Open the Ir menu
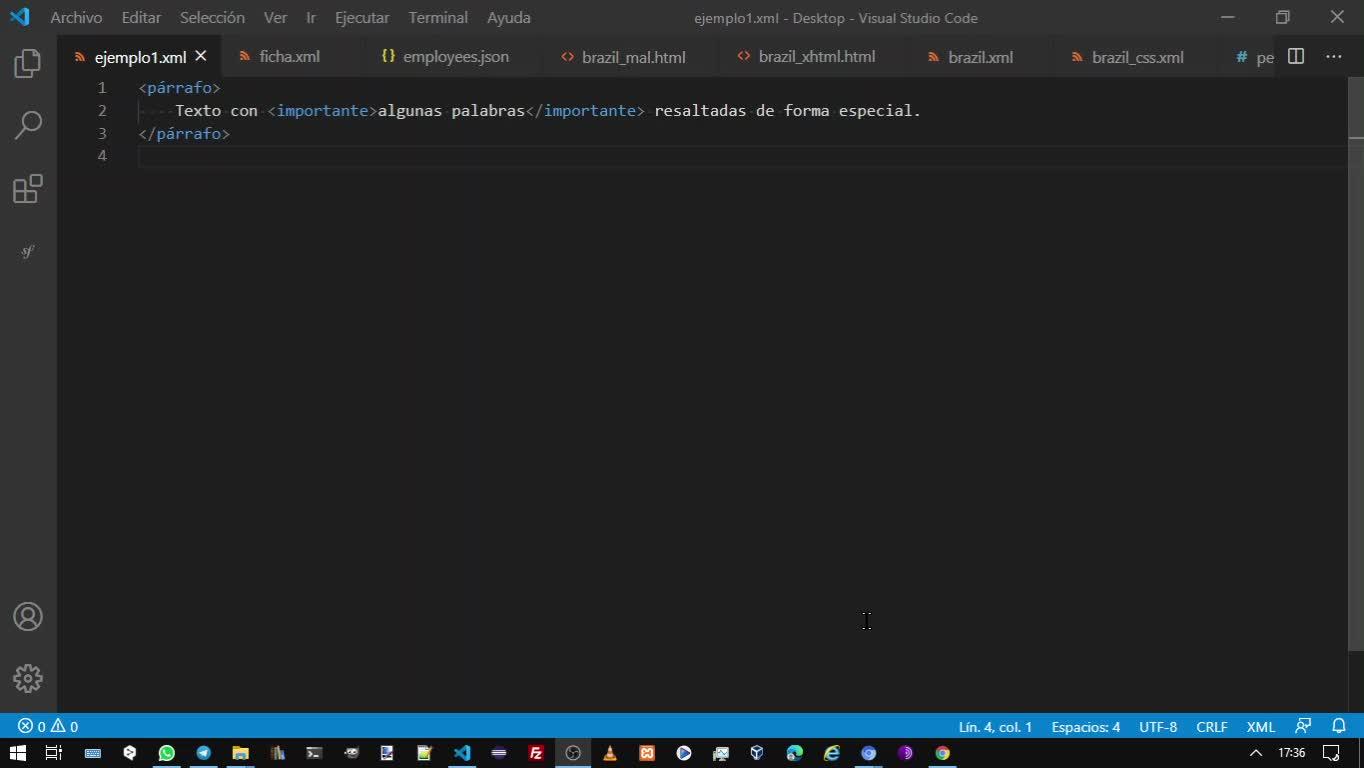 (311, 18)
